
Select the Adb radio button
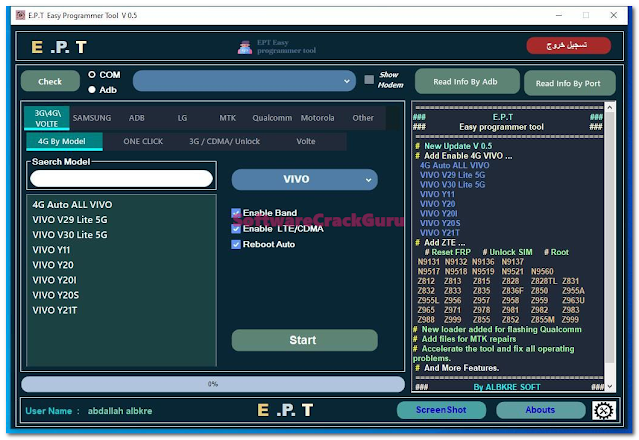[92, 90]
